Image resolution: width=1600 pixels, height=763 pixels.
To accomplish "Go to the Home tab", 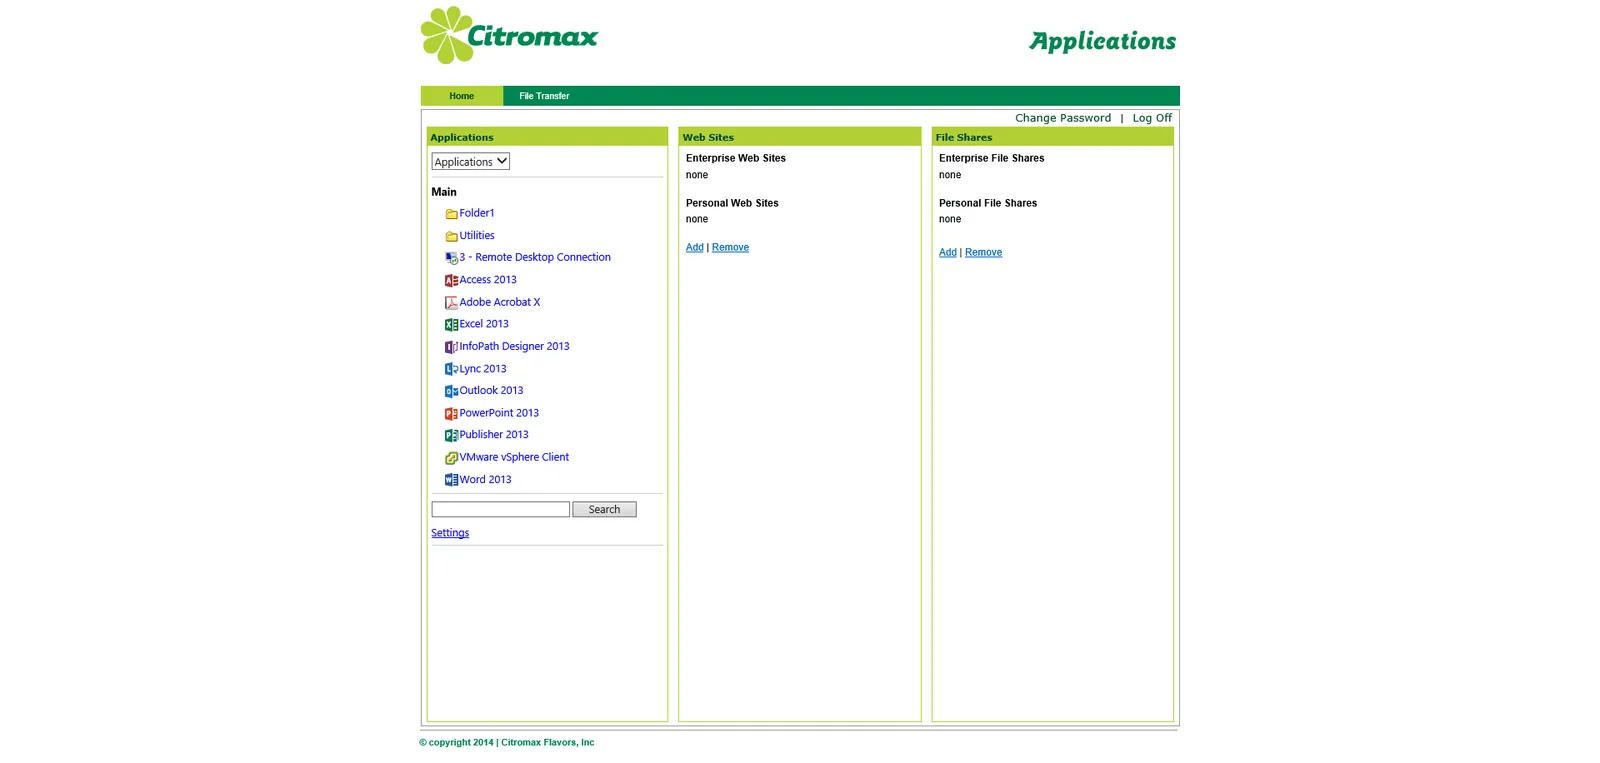I will [462, 96].
